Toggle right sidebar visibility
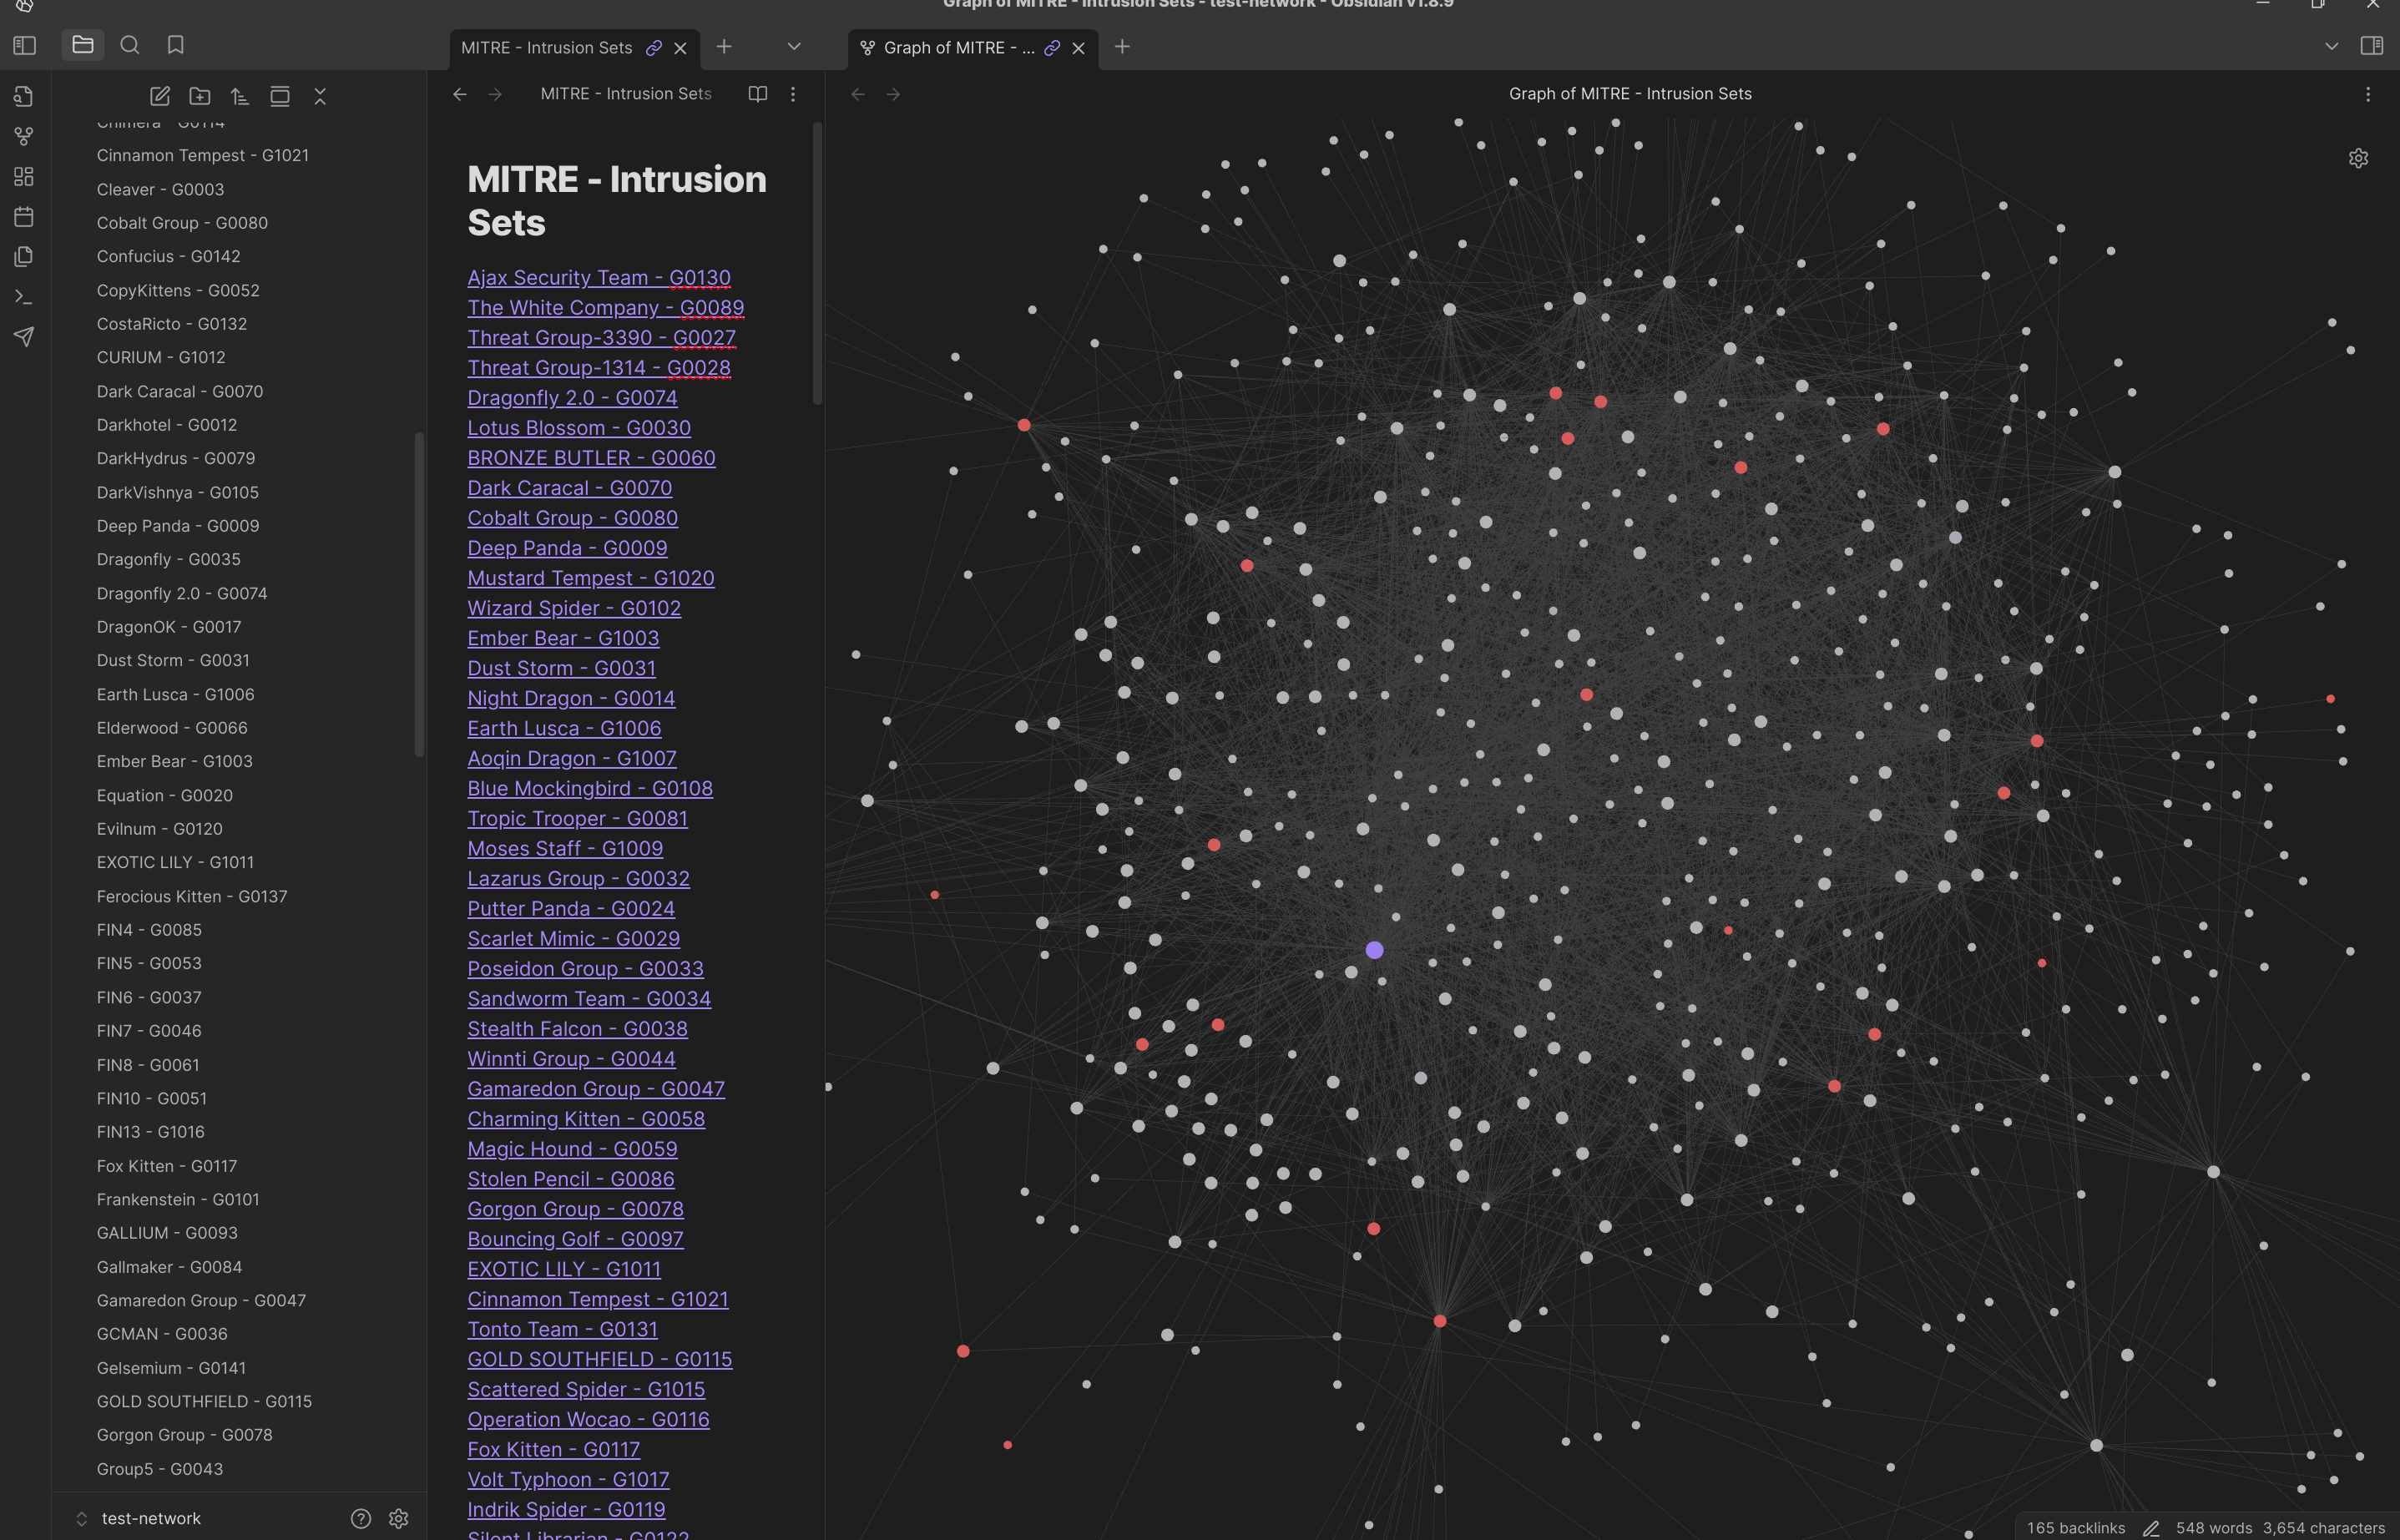Image resolution: width=2400 pixels, height=1540 pixels. coord(2371,46)
